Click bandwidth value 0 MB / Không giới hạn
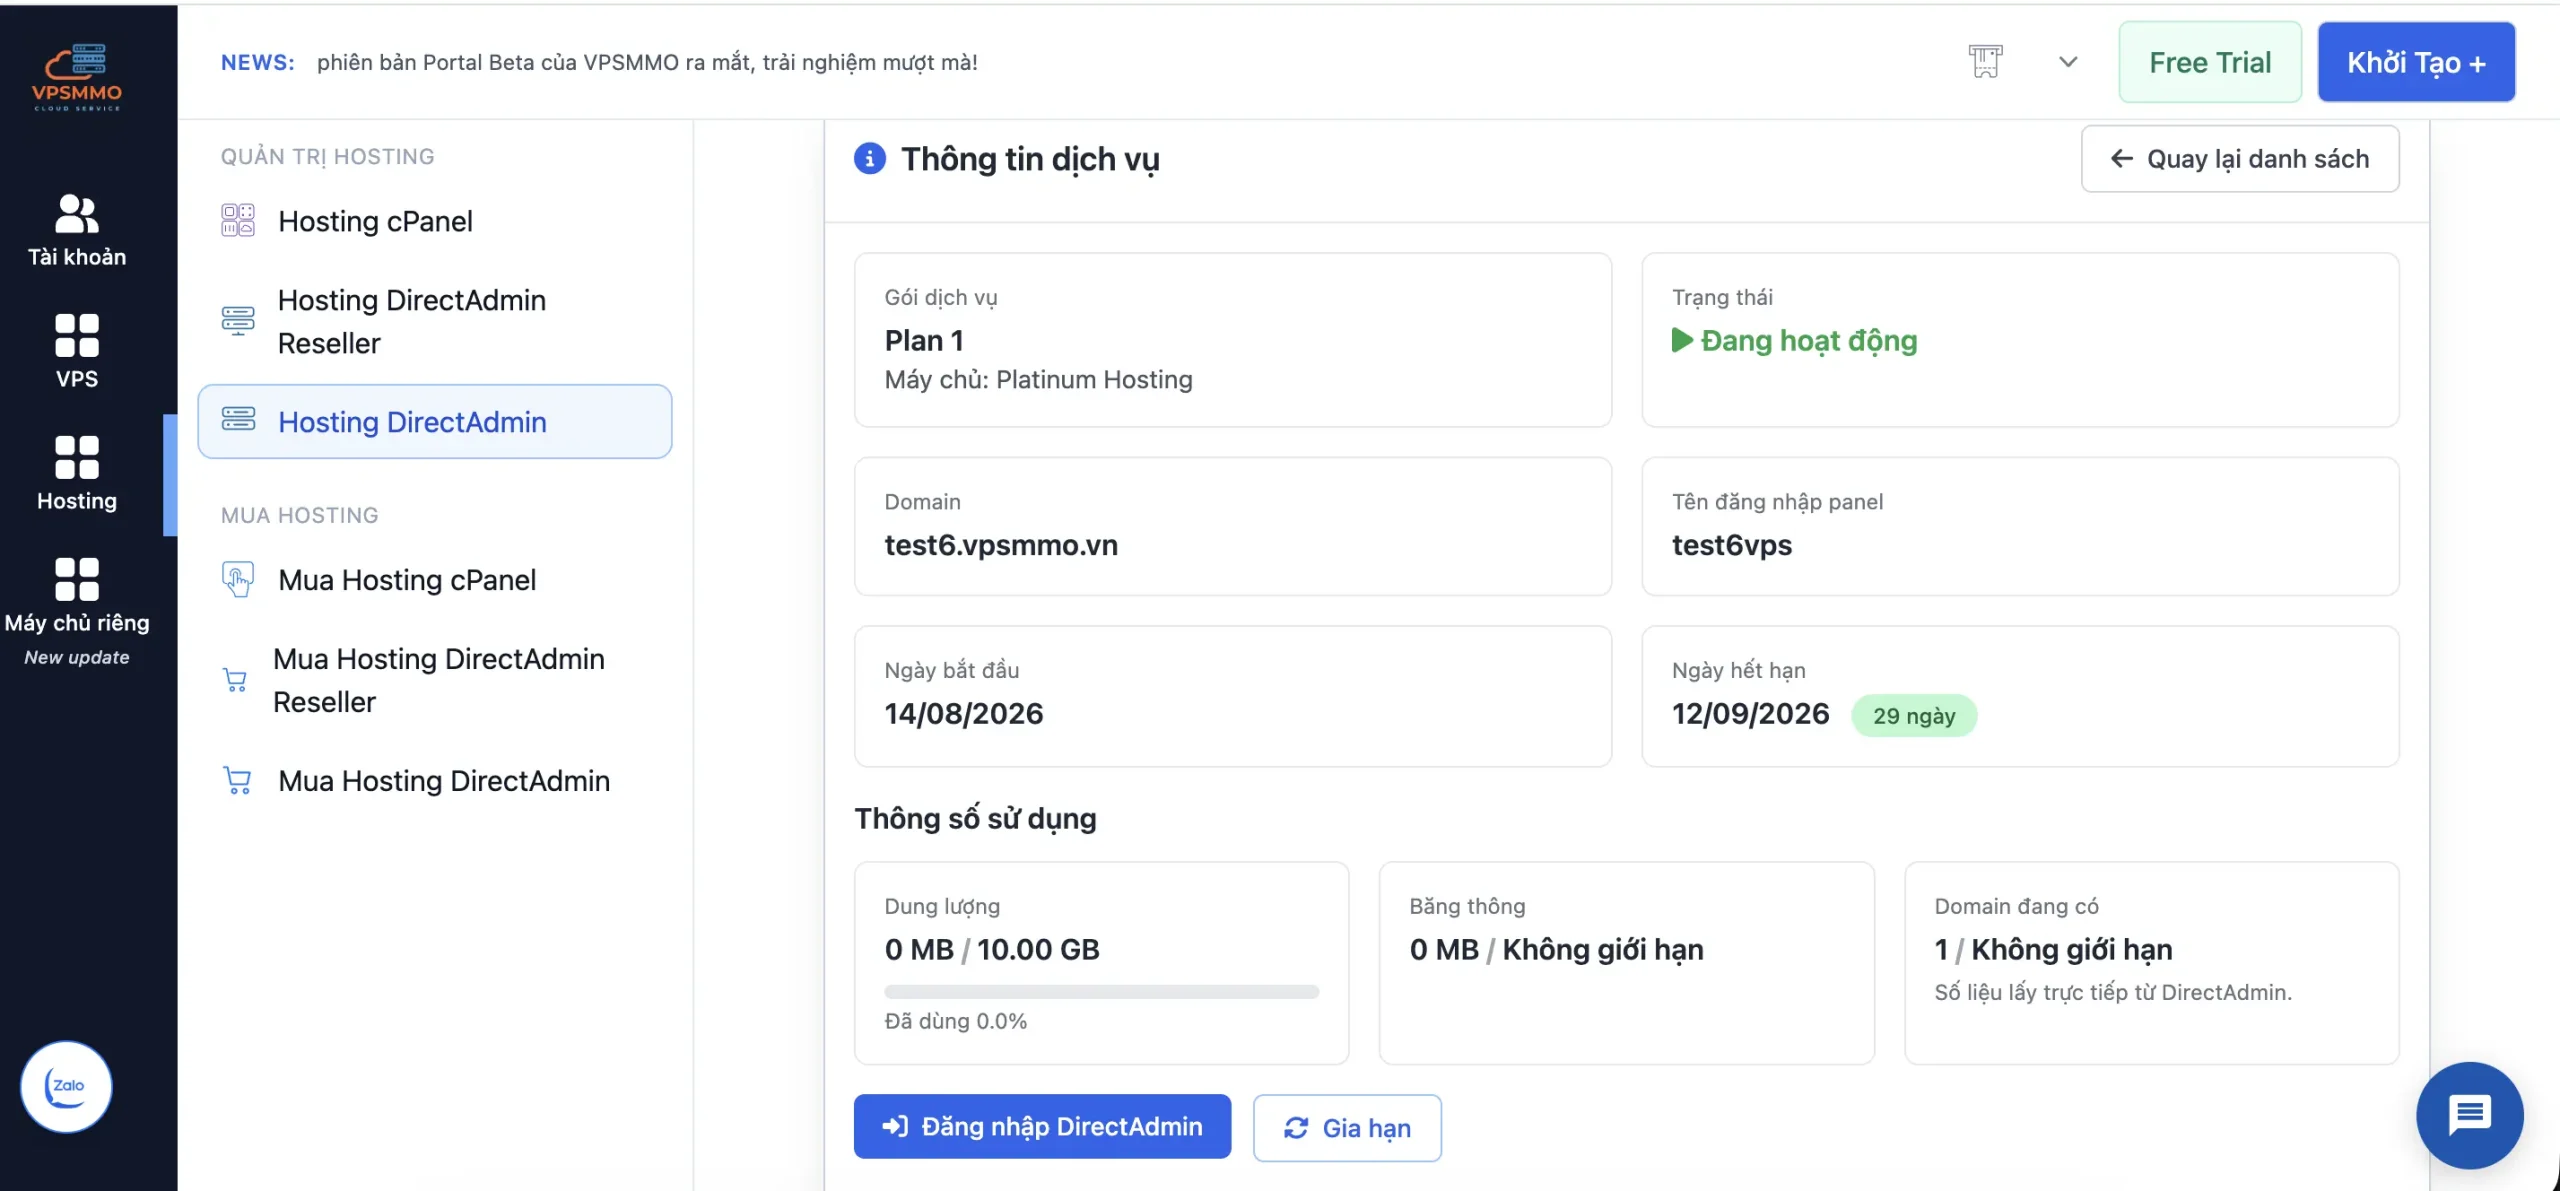The height and width of the screenshot is (1191, 2560). [1556, 949]
